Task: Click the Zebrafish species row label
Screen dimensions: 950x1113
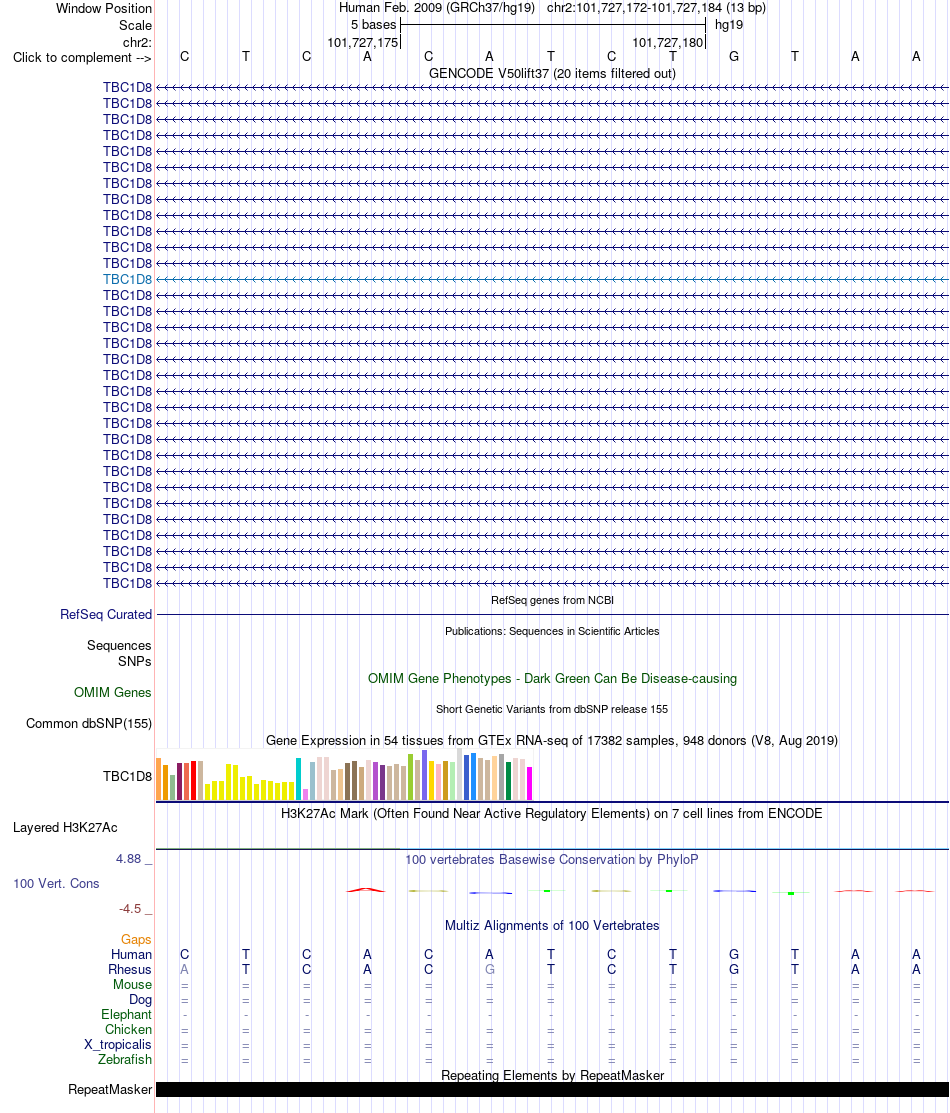Action: tap(125, 1060)
